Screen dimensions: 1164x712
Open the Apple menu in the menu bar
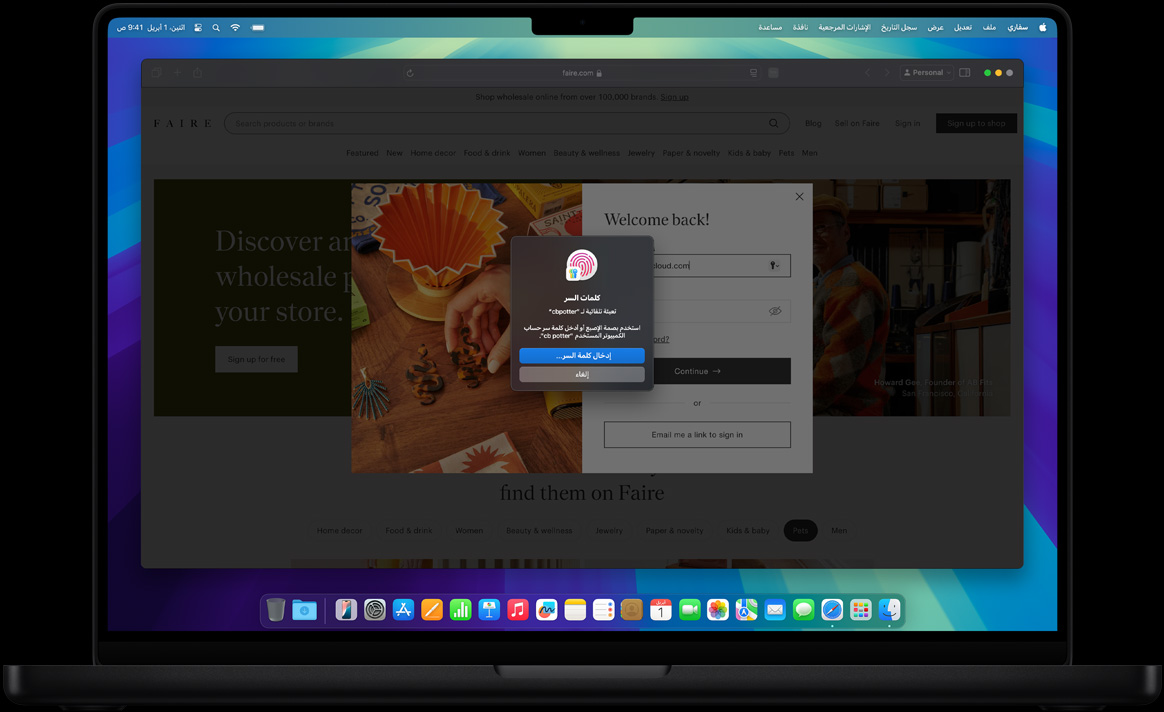[x=1042, y=27]
